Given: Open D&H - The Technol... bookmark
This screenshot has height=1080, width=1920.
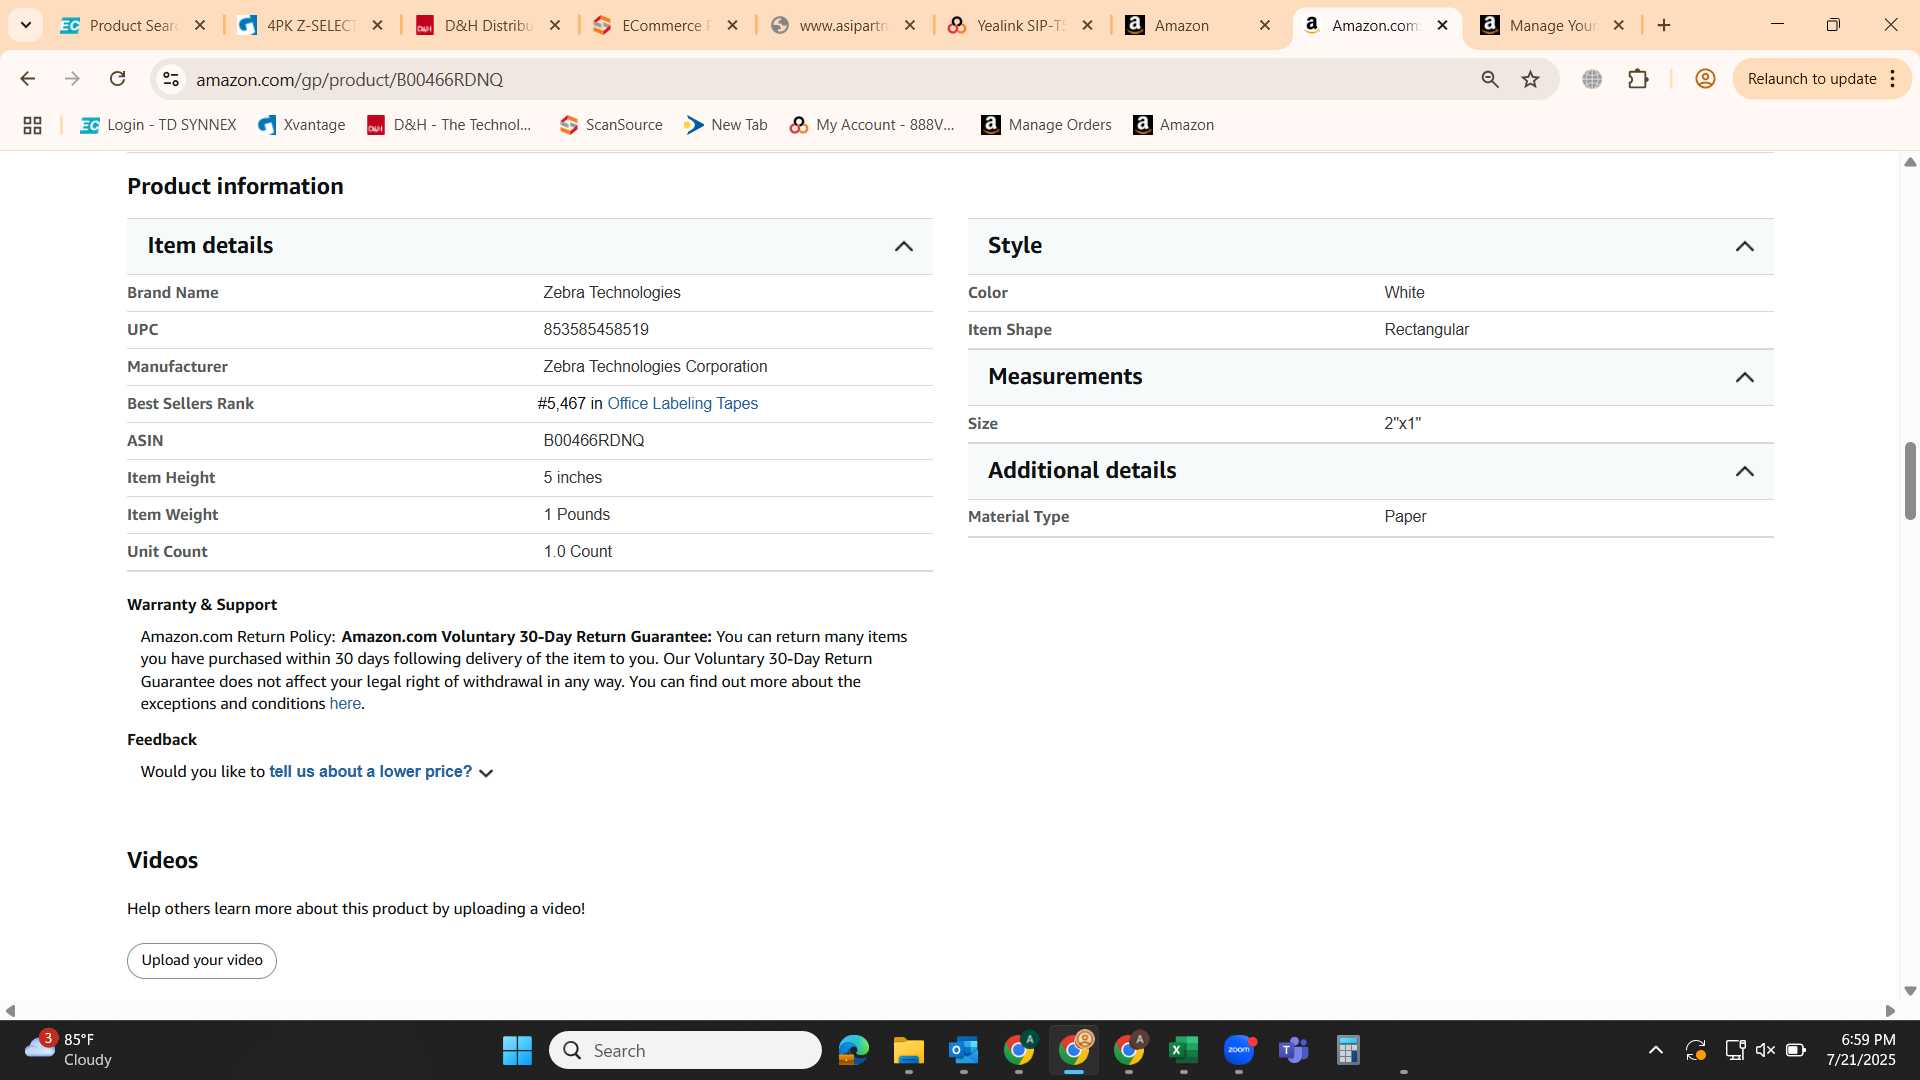Looking at the screenshot, I should coord(449,125).
